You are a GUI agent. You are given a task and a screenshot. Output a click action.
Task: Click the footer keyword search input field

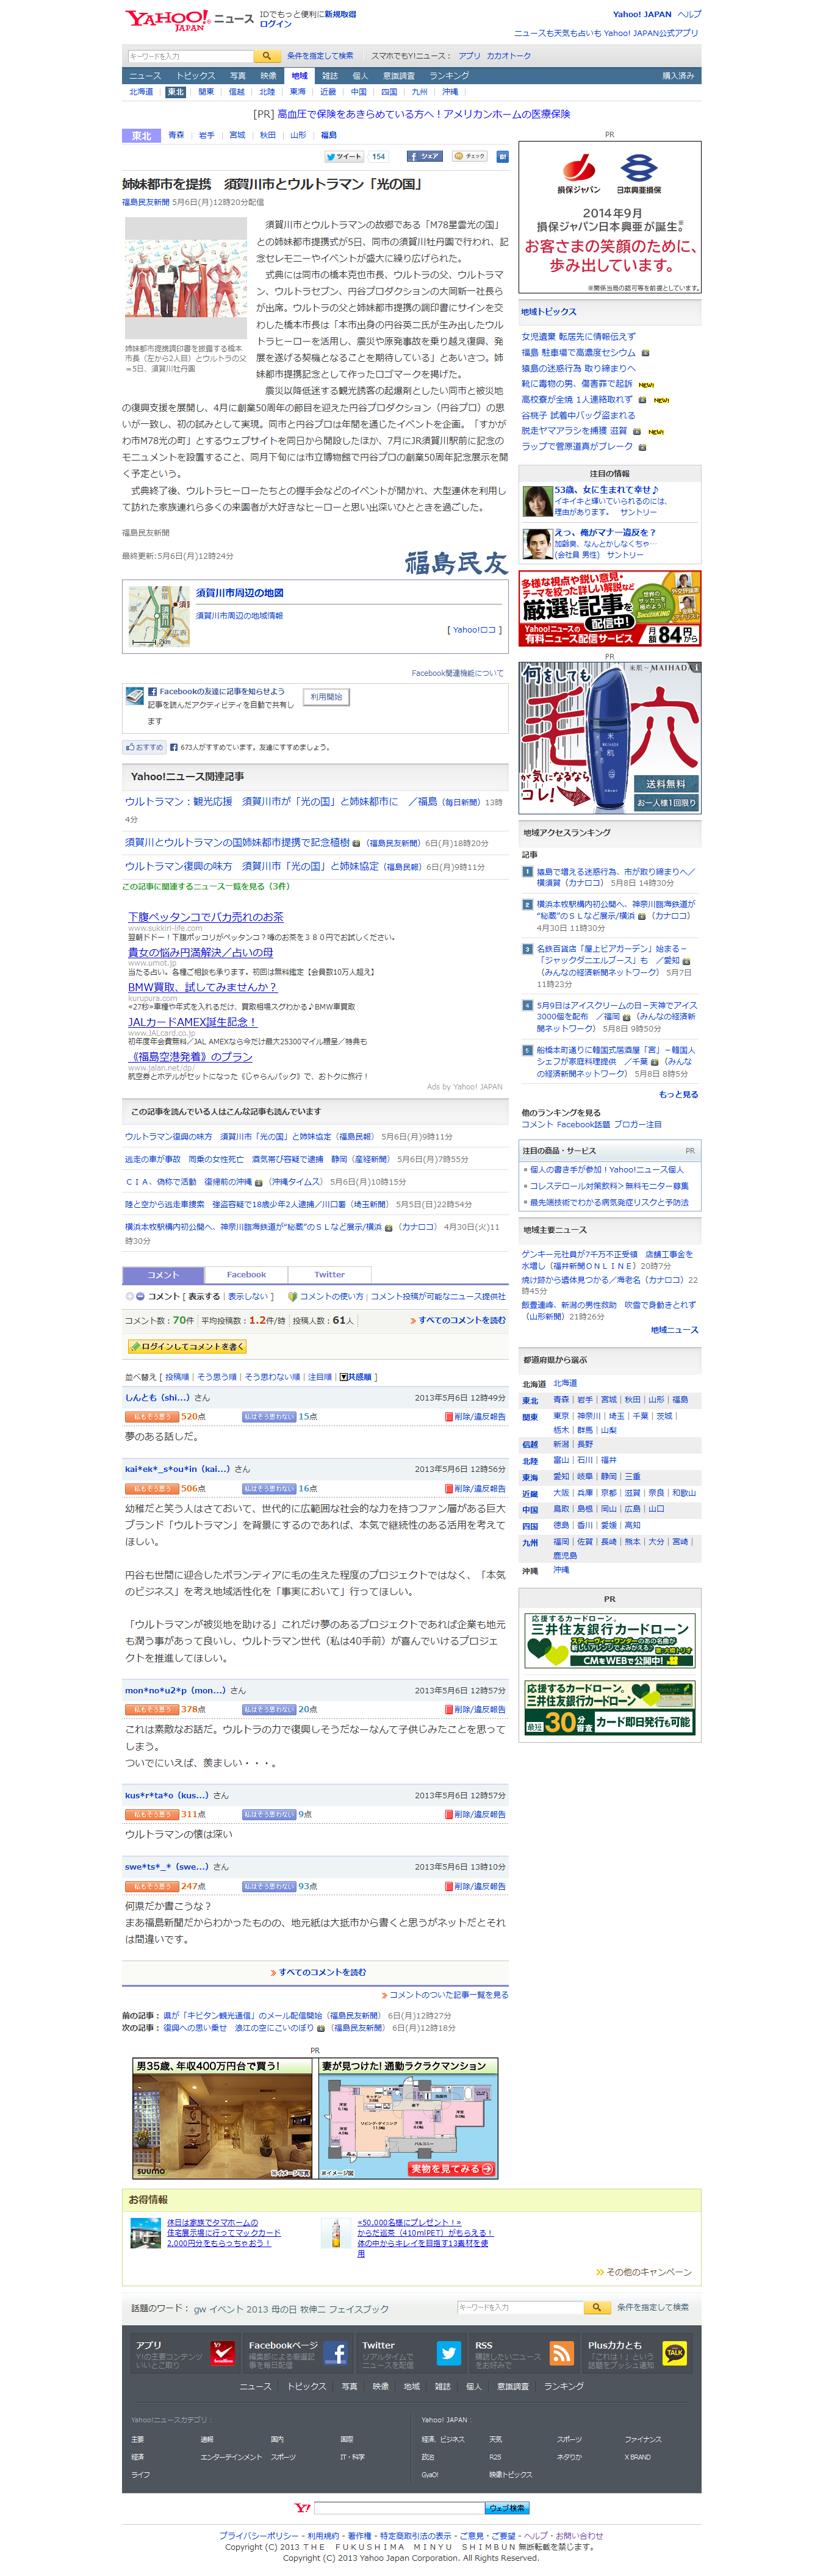tap(520, 2308)
